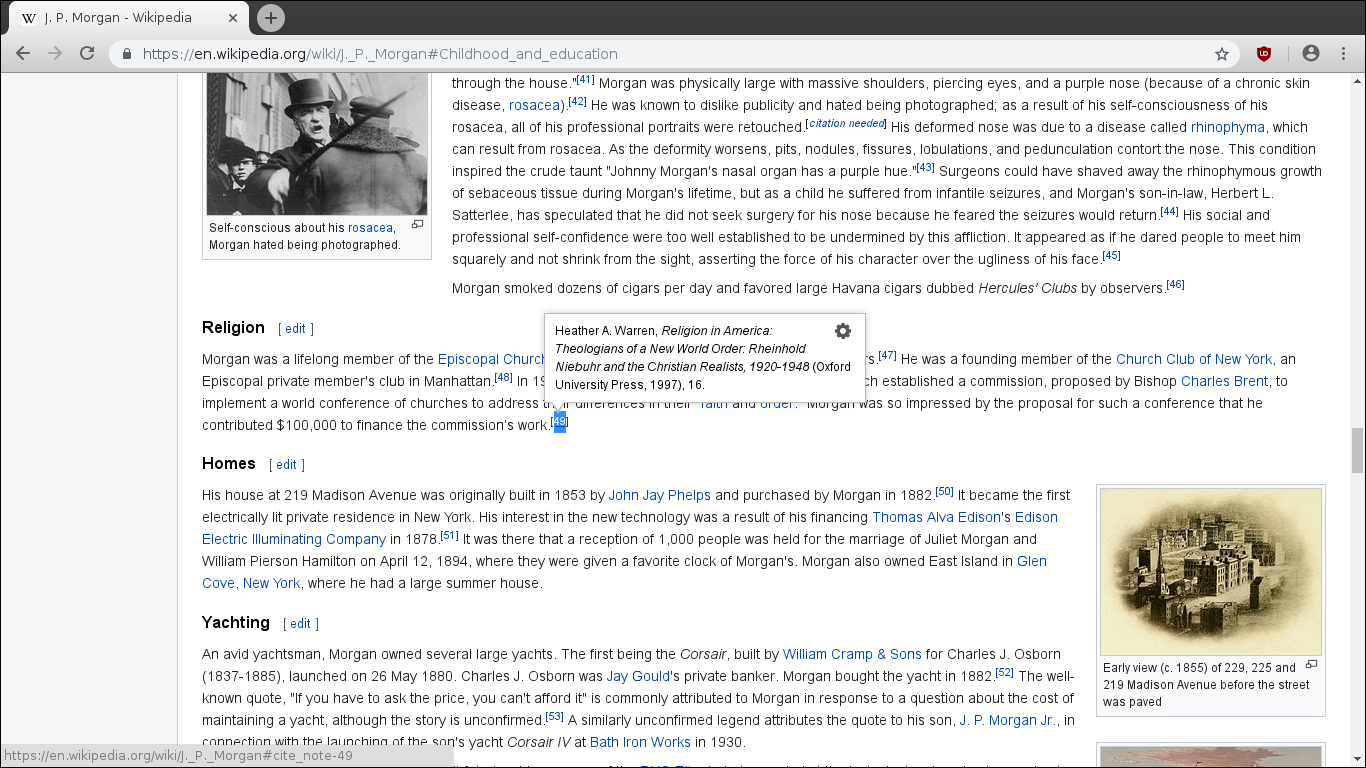Image resolution: width=1366 pixels, height=768 pixels.
Task: Click reference [42] superscript
Action: click(577, 101)
